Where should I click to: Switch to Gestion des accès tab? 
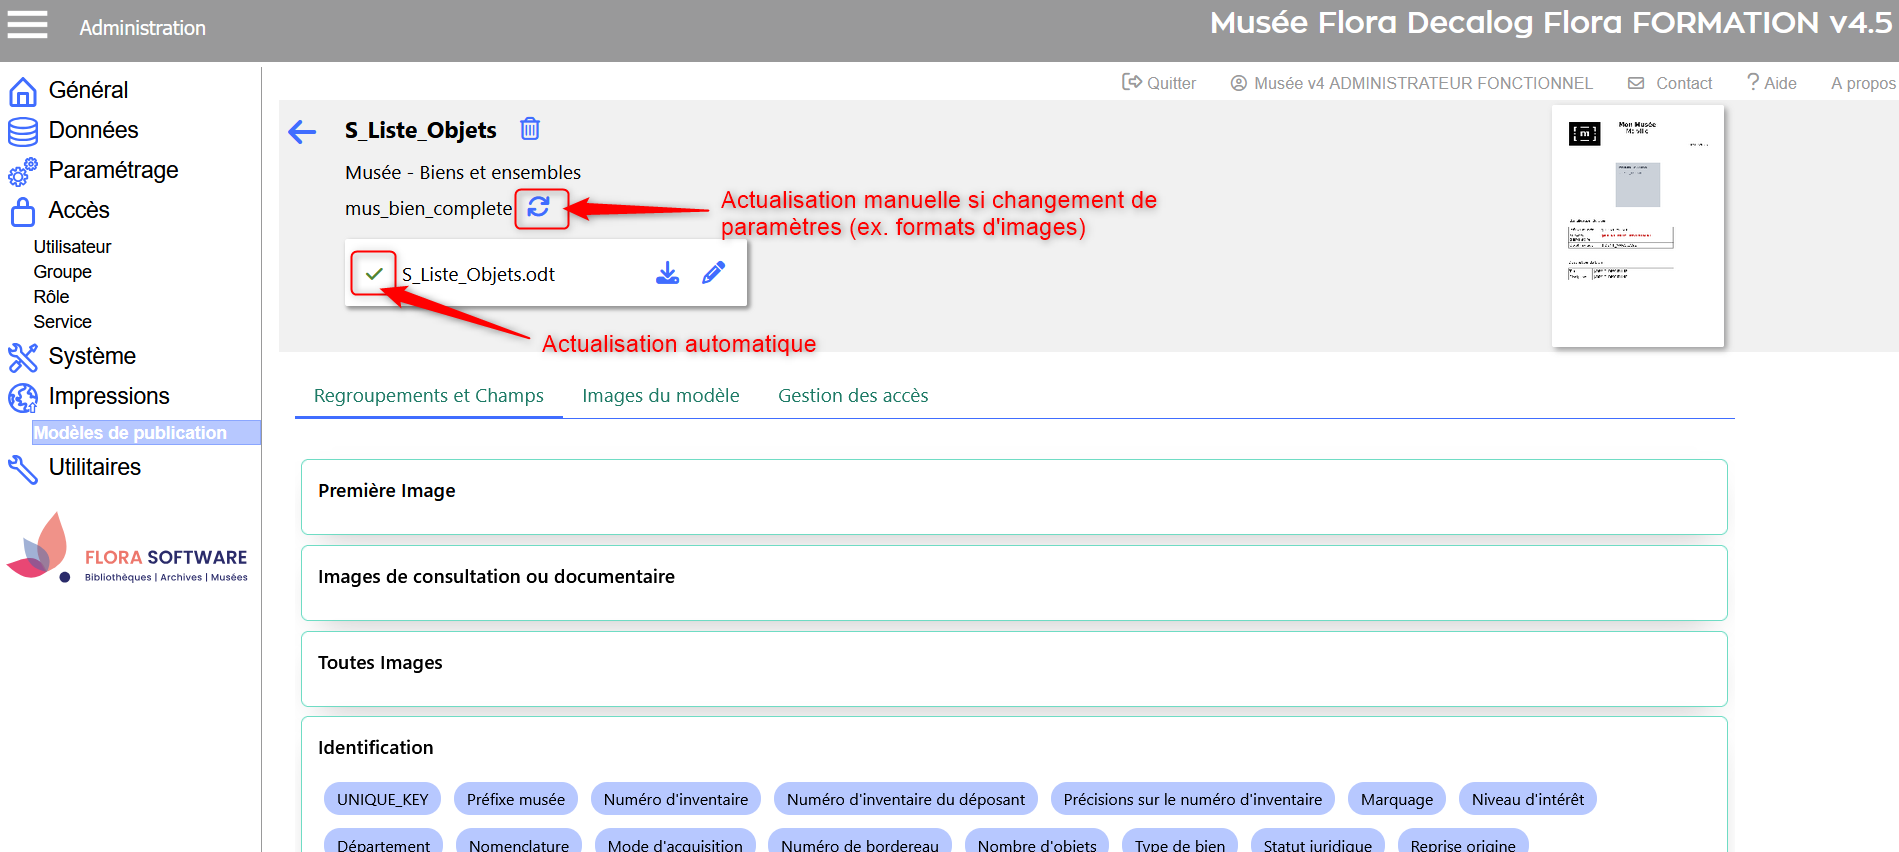pos(852,396)
